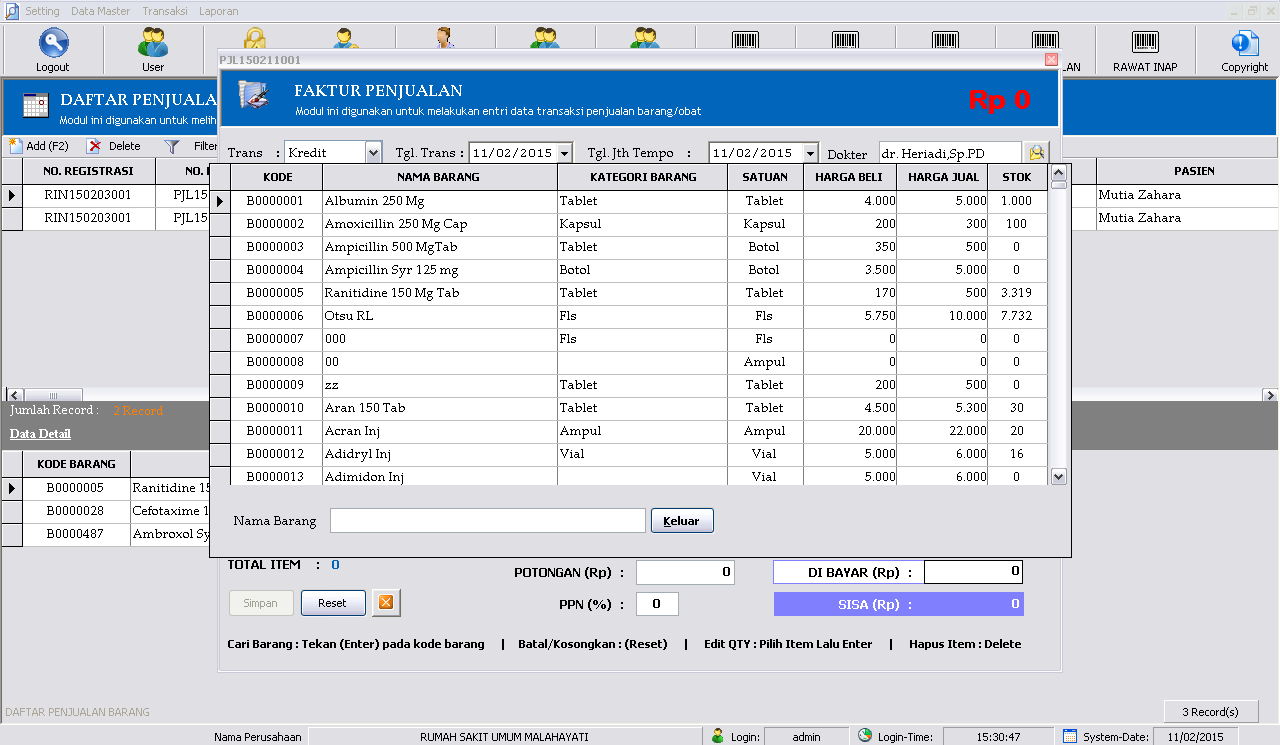1280x745 pixels.
Task: Click the DI BAYAR (Rp) input field
Action: tap(973, 572)
